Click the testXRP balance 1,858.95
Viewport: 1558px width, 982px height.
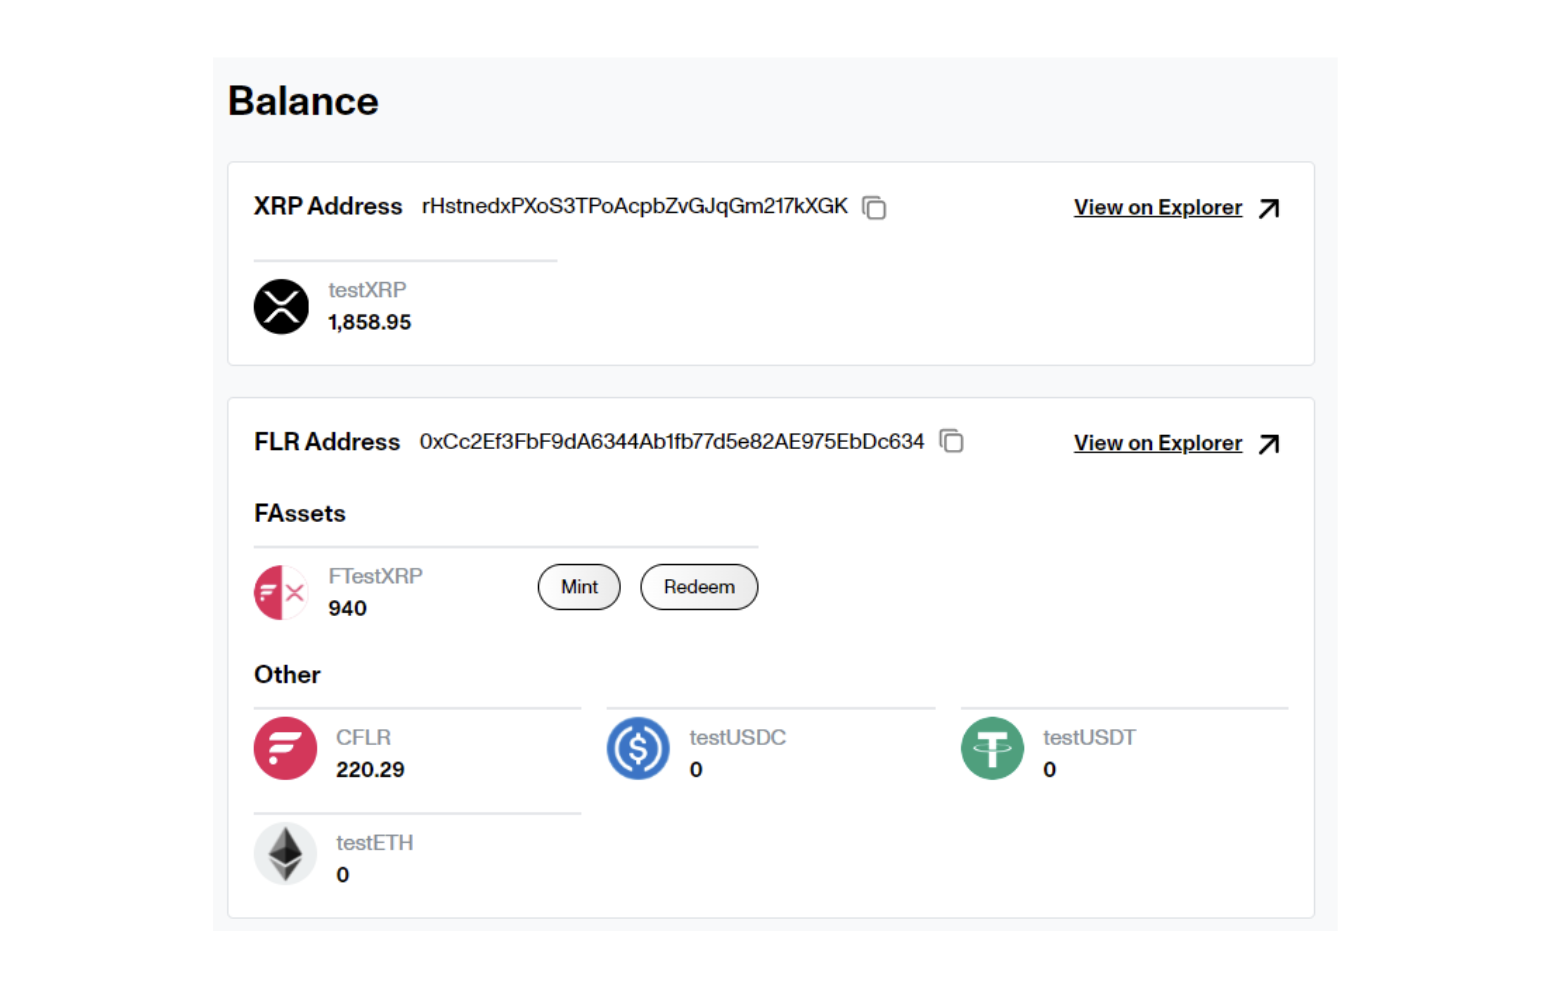[369, 322]
